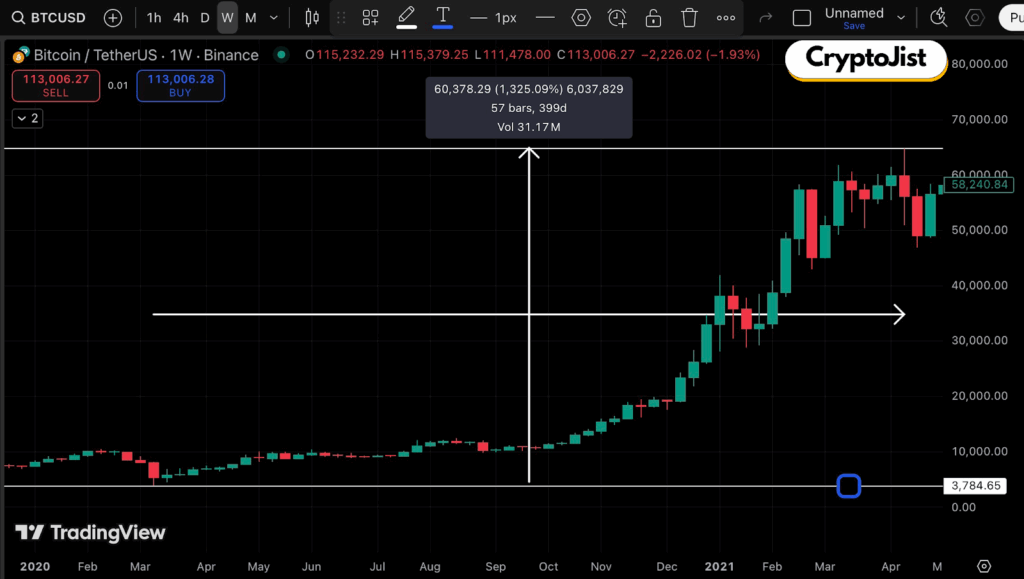Screen dimensions: 1024x579
Task: Click the blue BUY price button
Action: pos(181,86)
